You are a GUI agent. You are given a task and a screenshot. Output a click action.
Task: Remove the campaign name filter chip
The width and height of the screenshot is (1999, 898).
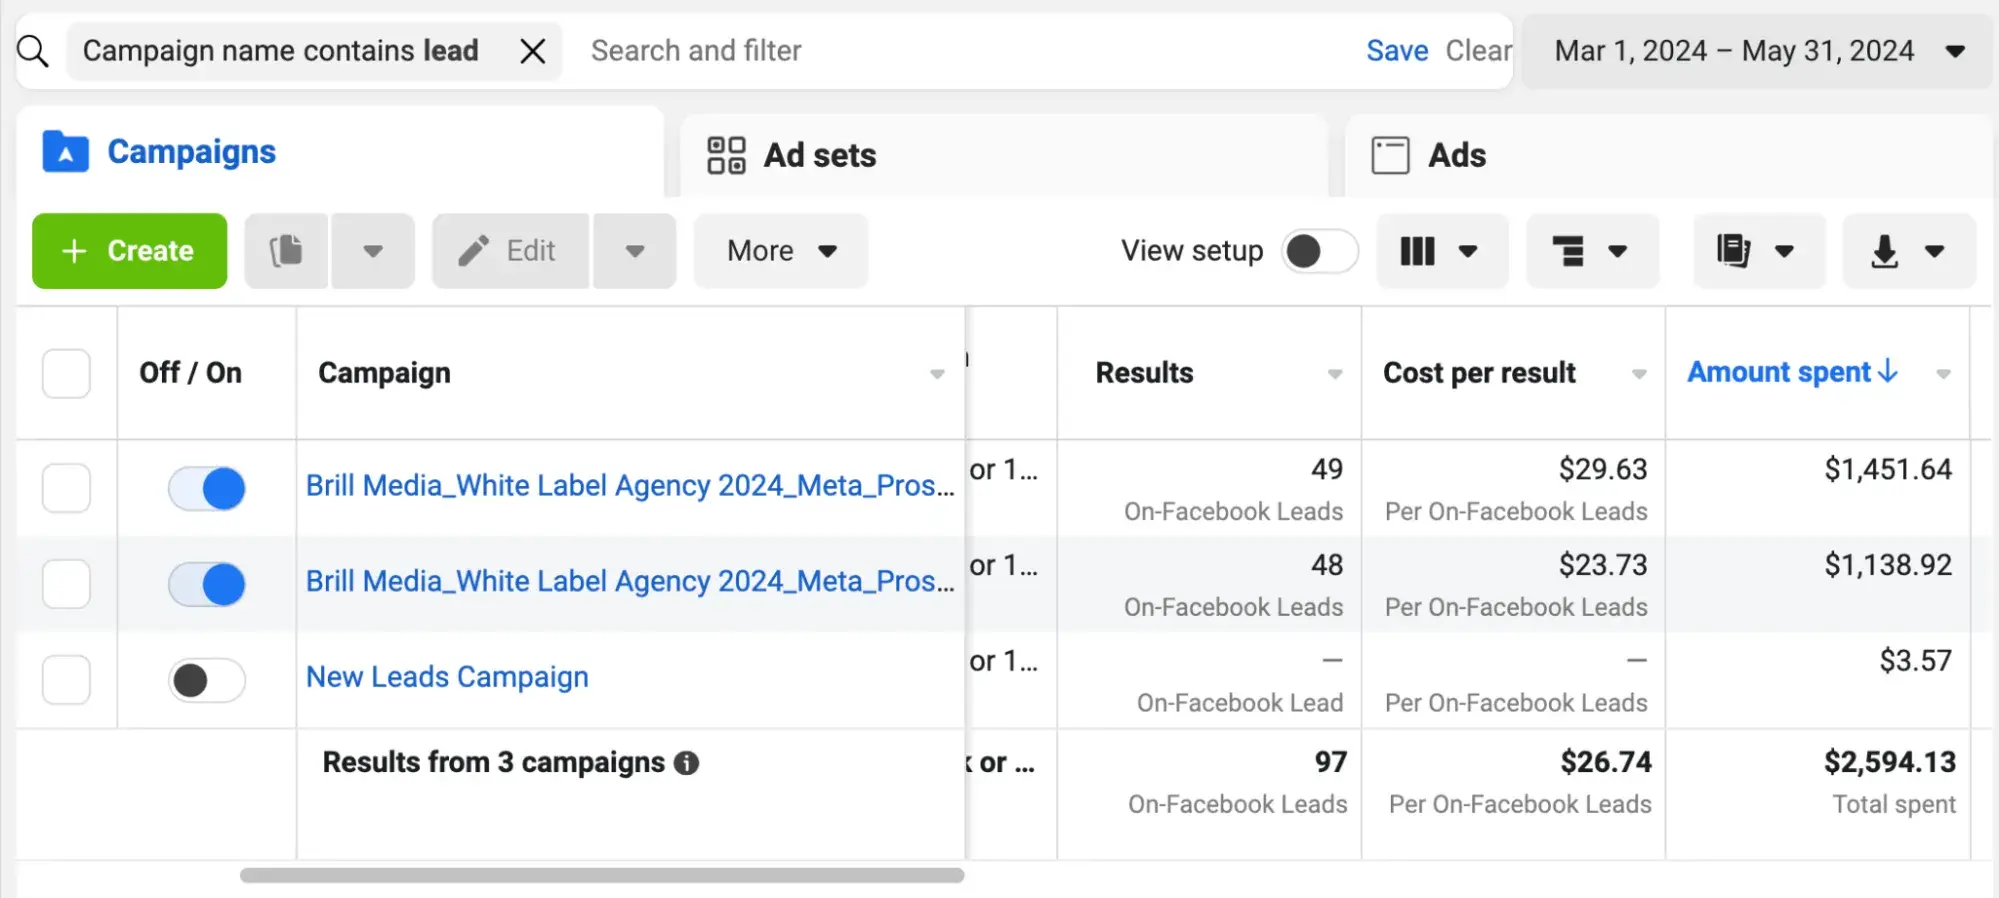tap(533, 51)
